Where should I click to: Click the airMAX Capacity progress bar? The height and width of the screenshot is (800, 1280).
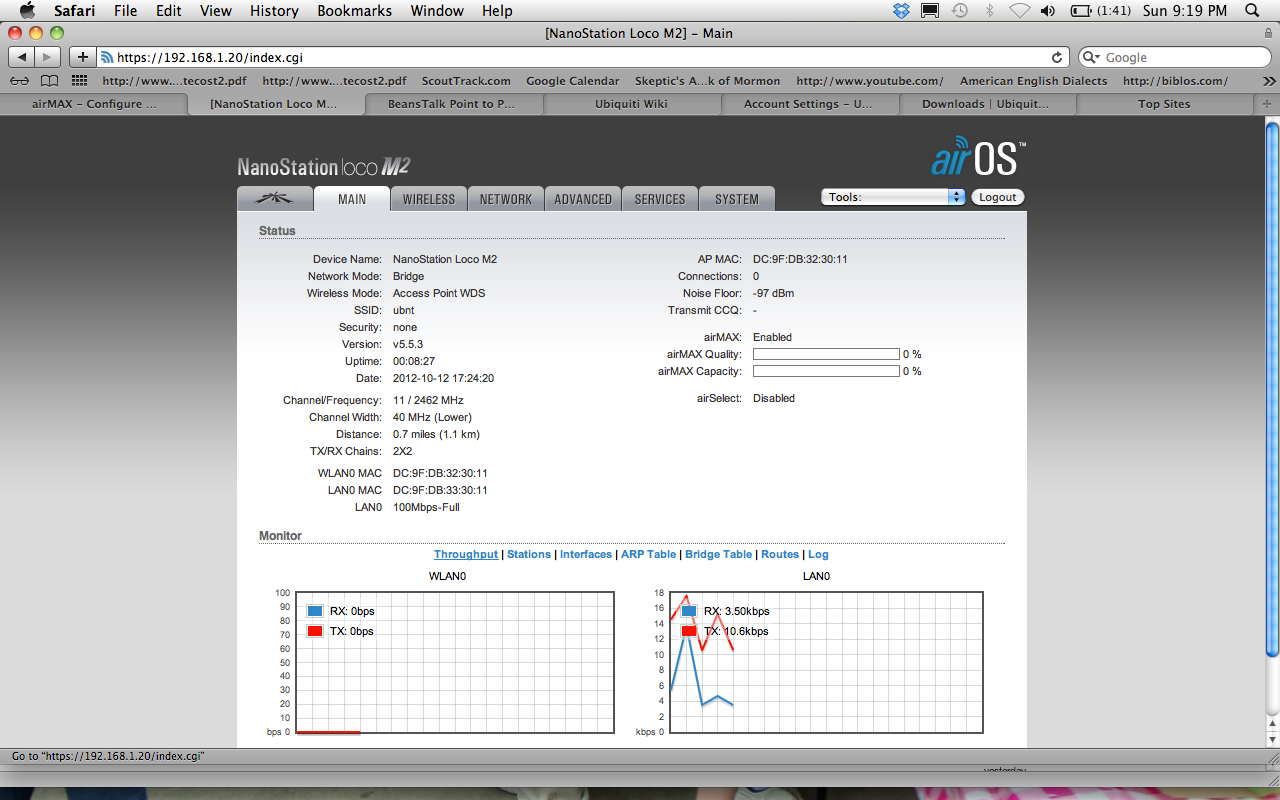click(x=826, y=371)
